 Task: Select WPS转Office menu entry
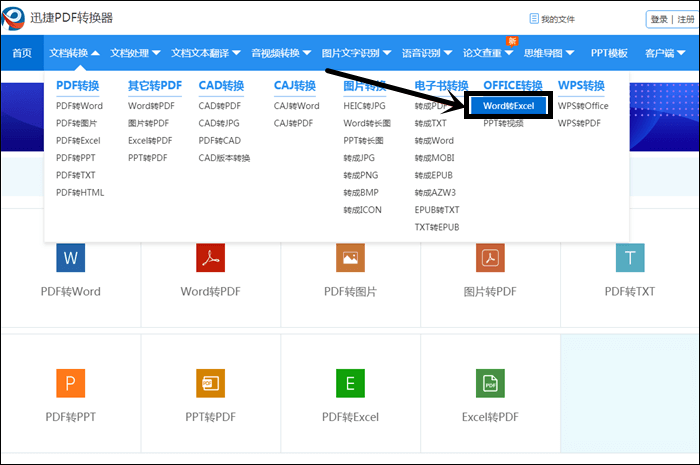pos(583,106)
